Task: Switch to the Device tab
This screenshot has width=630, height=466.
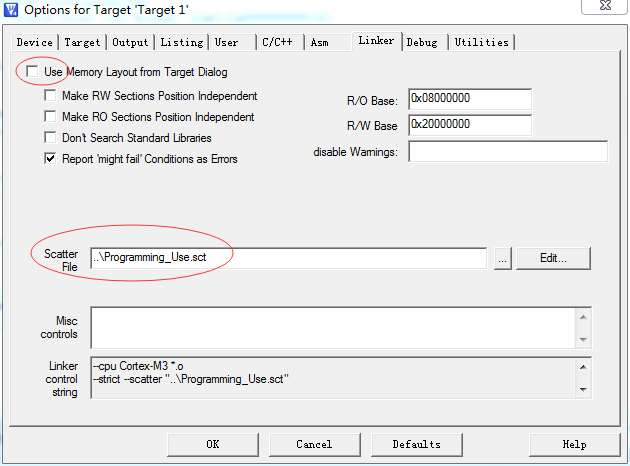Action: point(35,42)
